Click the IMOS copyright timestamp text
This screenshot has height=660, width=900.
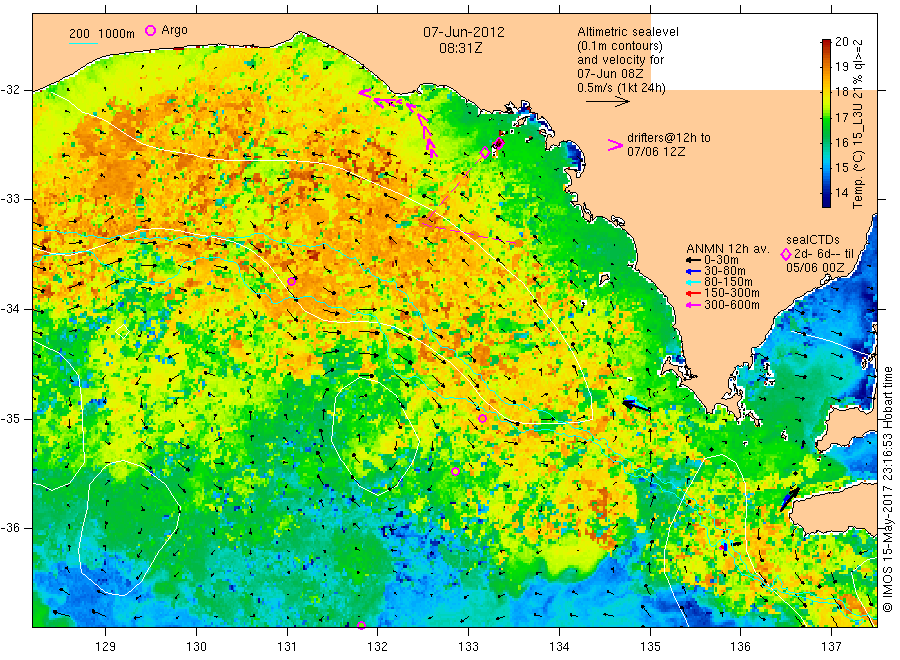click(x=887, y=489)
